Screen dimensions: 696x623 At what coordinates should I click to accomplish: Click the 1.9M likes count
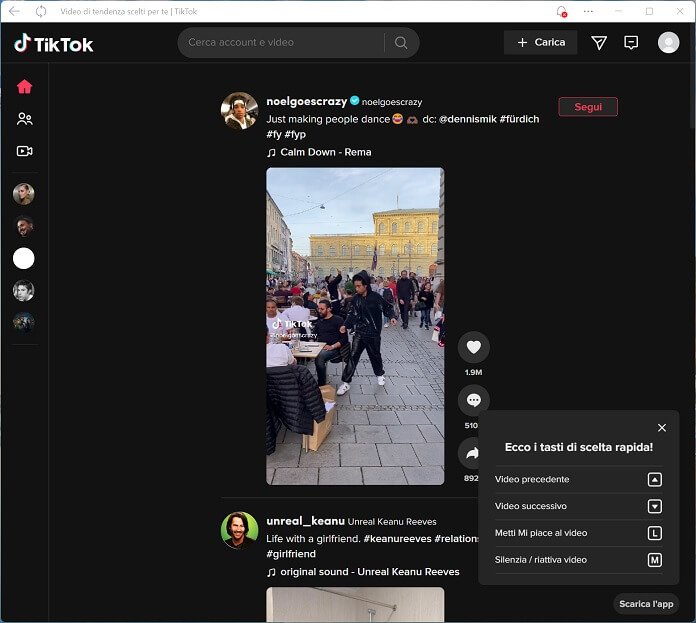pyautogui.click(x=473, y=372)
